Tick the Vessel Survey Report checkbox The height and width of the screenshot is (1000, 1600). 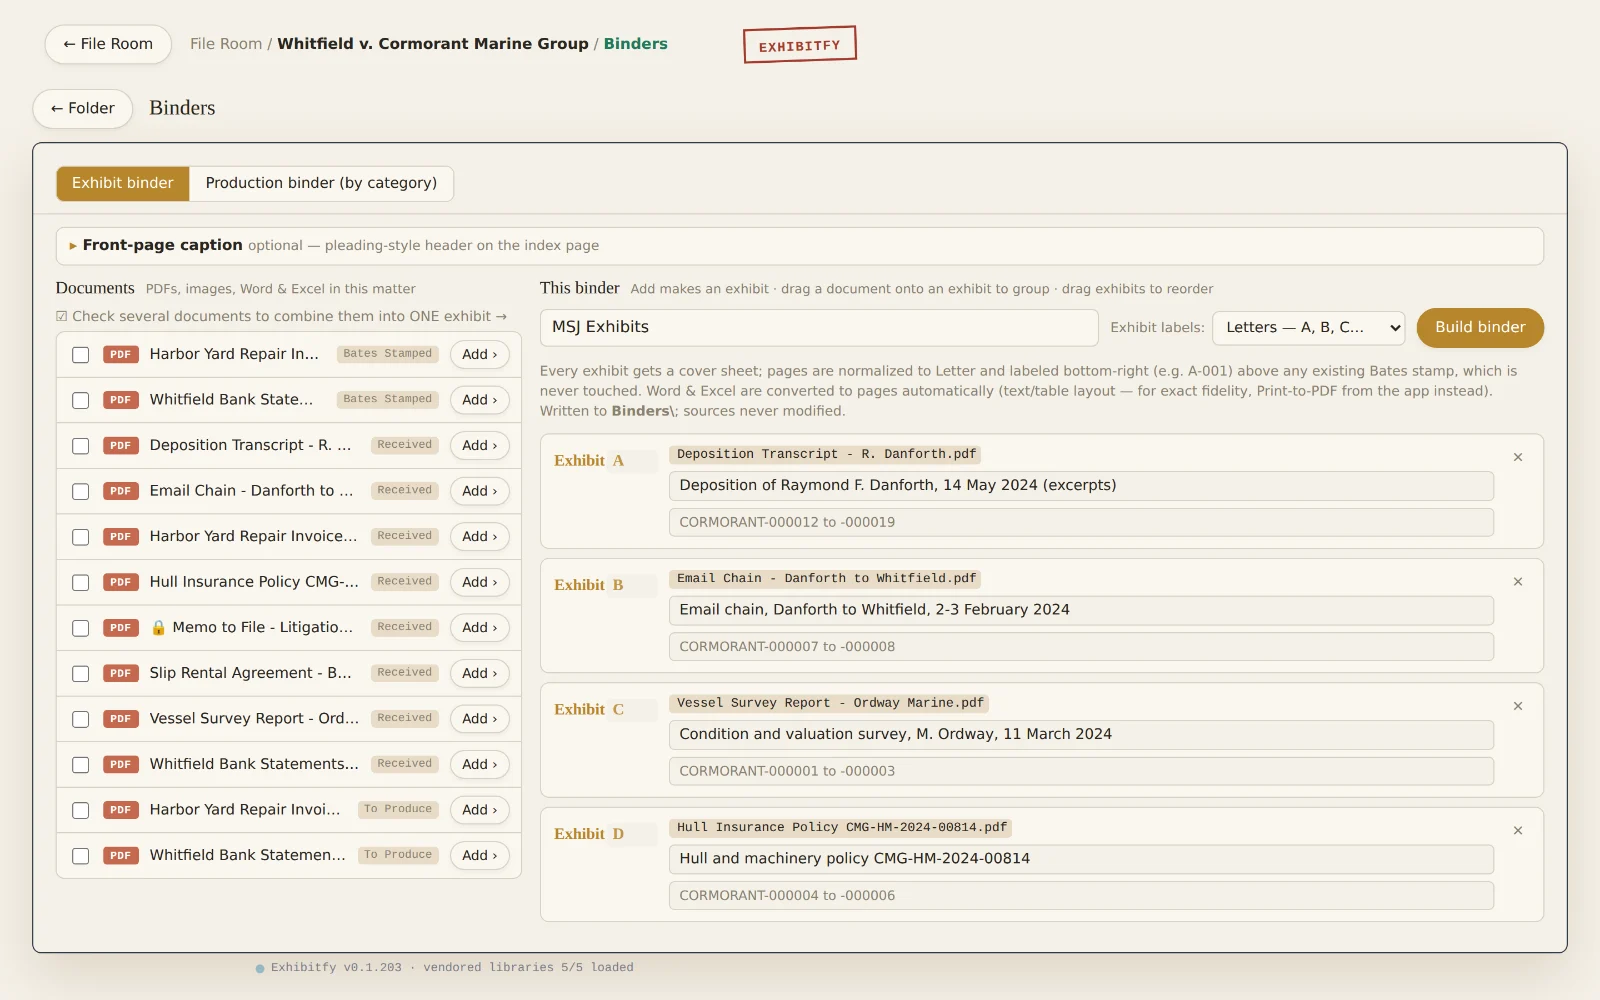click(81, 719)
